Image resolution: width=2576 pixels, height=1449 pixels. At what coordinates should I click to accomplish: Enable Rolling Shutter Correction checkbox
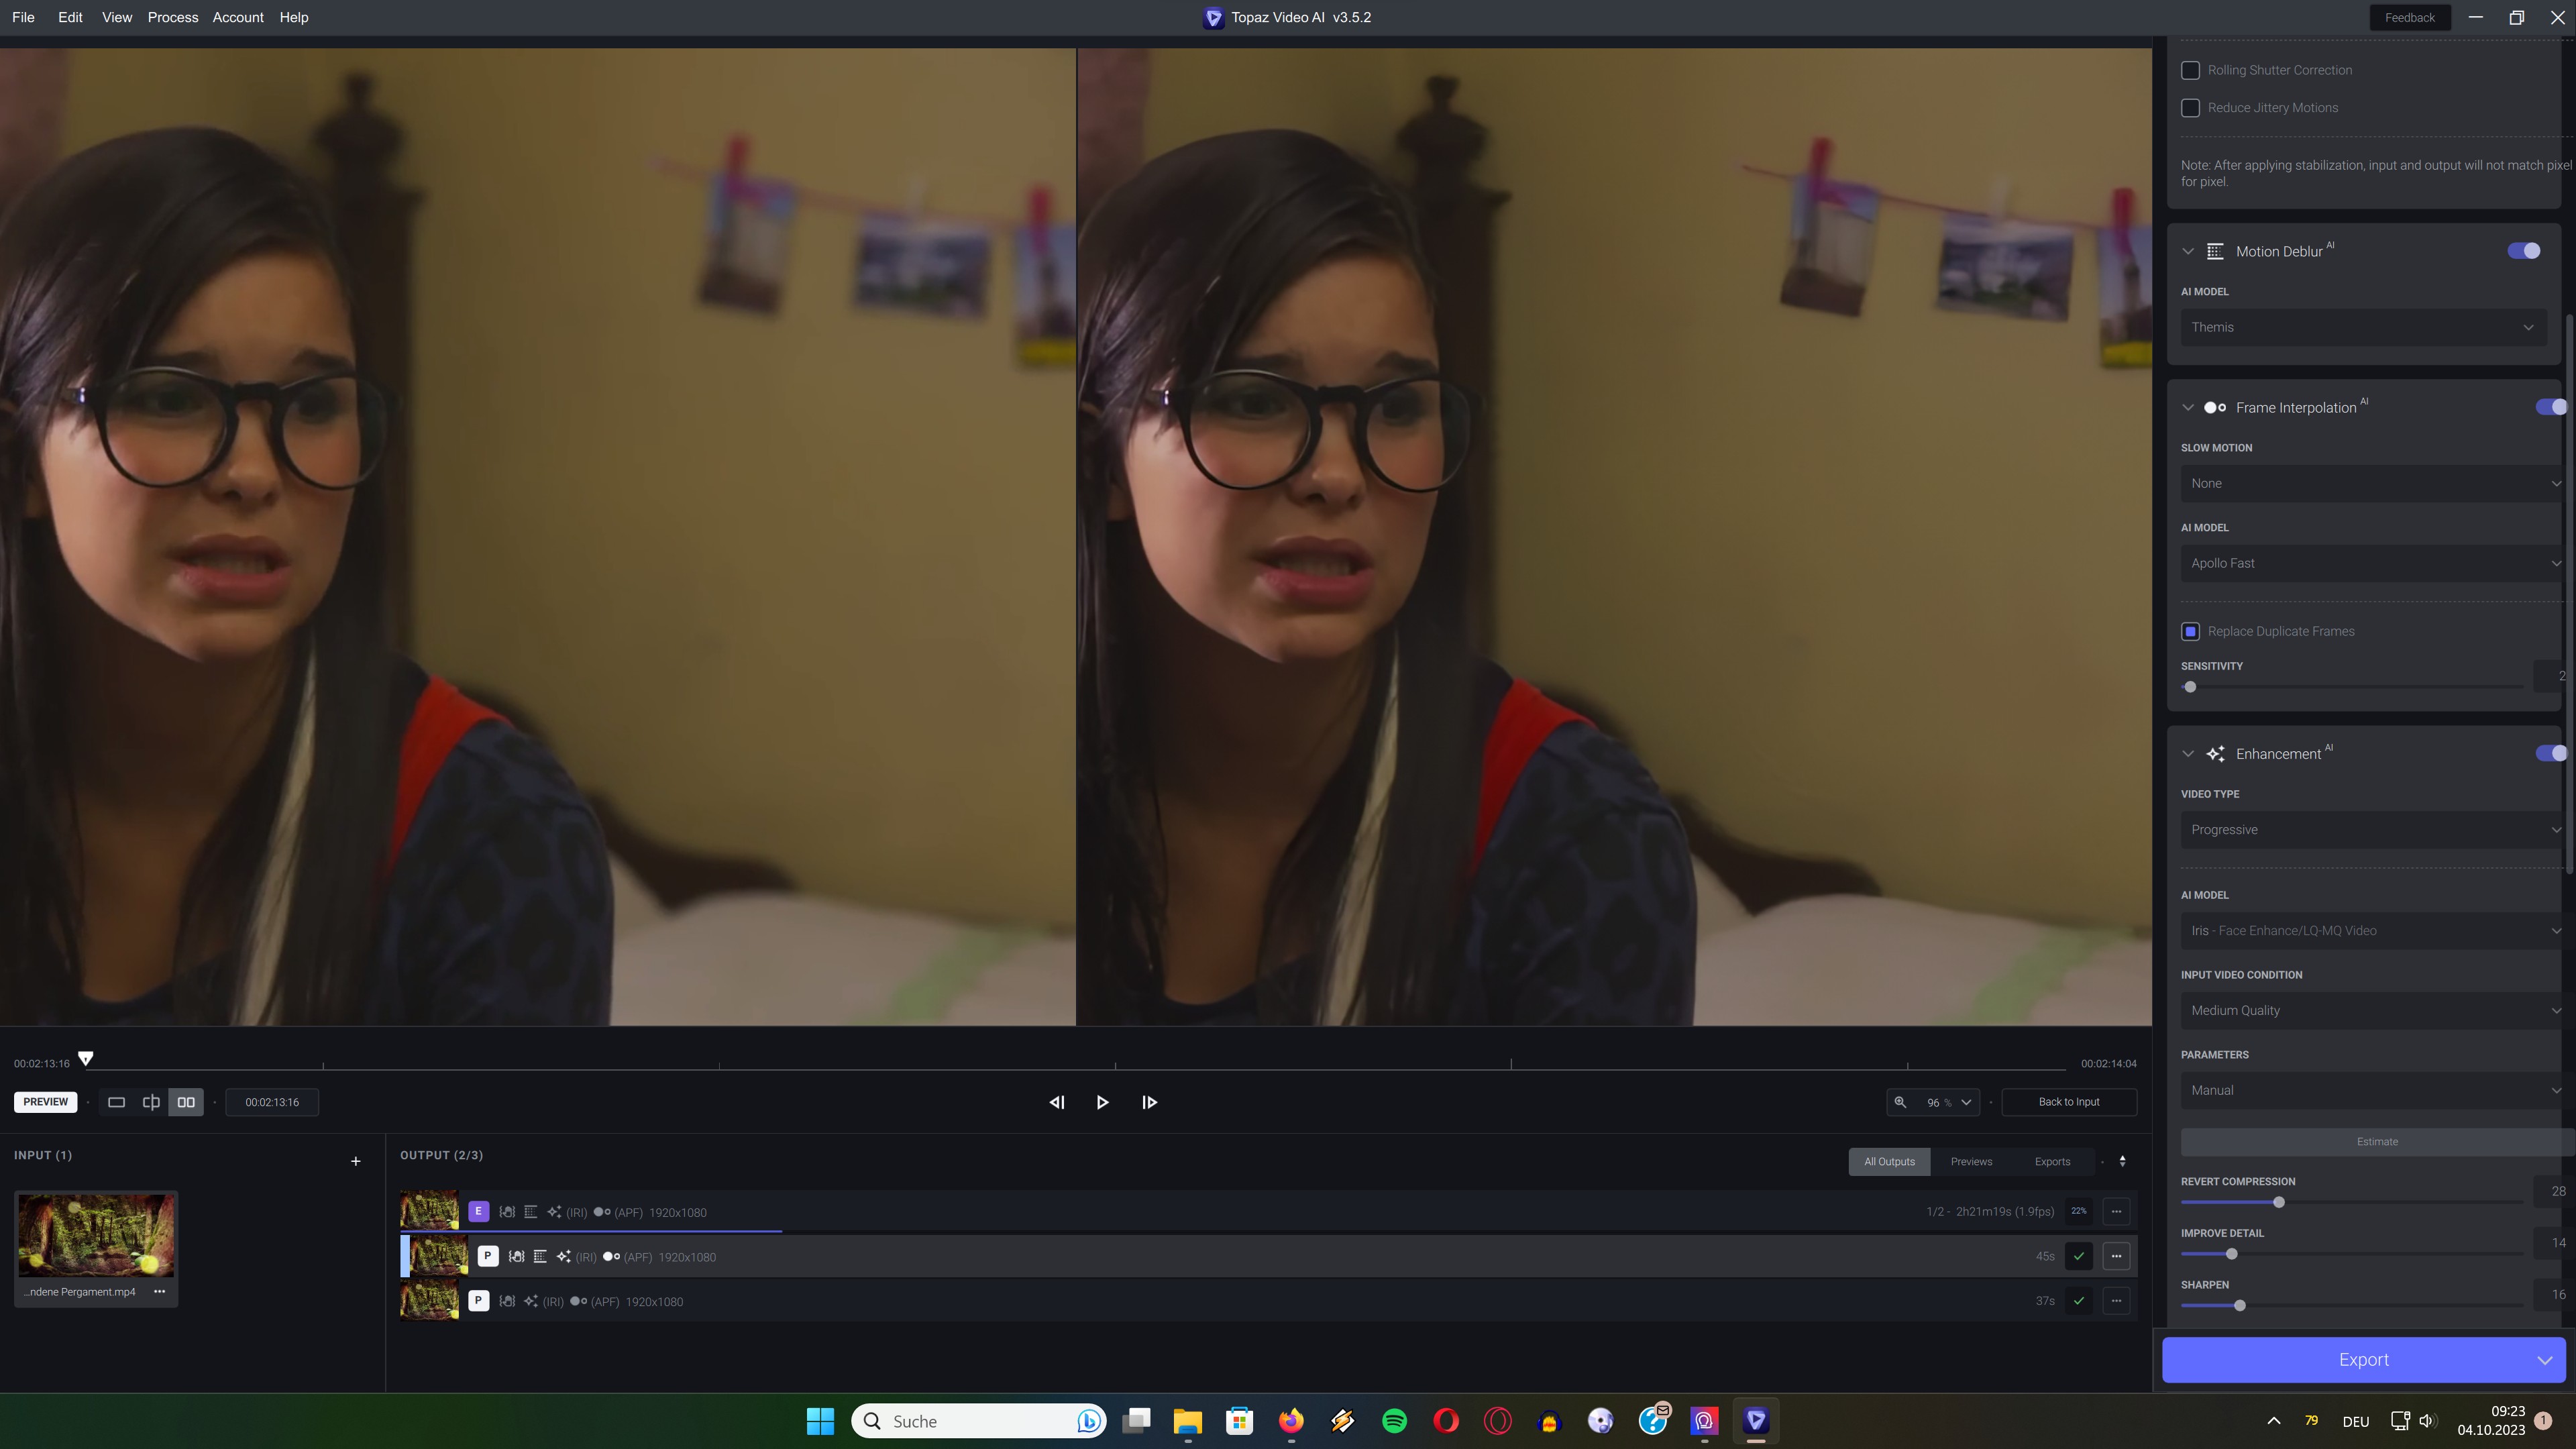(x=2190, y=70)
